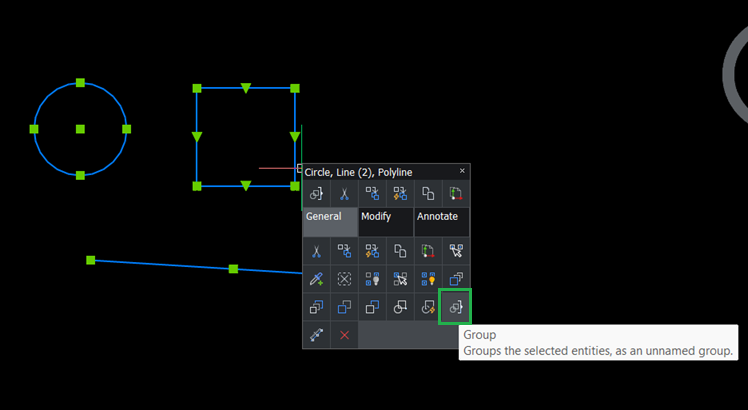Click the rectangle's top-right corner grip
Viewport: 748px width, 410px height.
tap(295, 88)
